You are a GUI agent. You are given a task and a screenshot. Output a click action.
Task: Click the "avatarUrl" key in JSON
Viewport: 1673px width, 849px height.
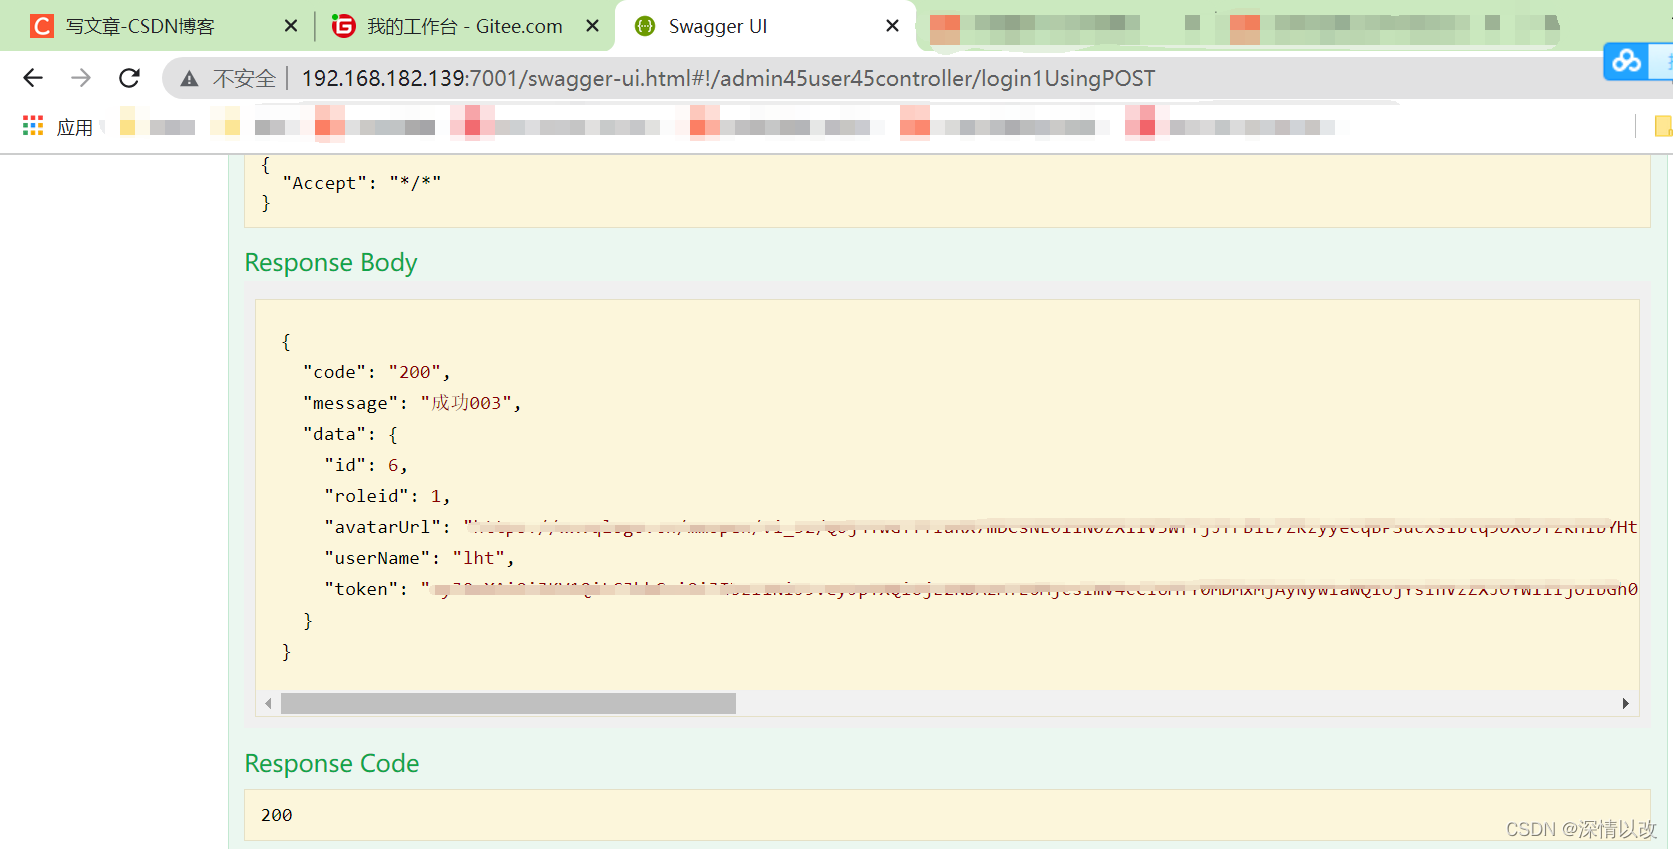(382, 527)
